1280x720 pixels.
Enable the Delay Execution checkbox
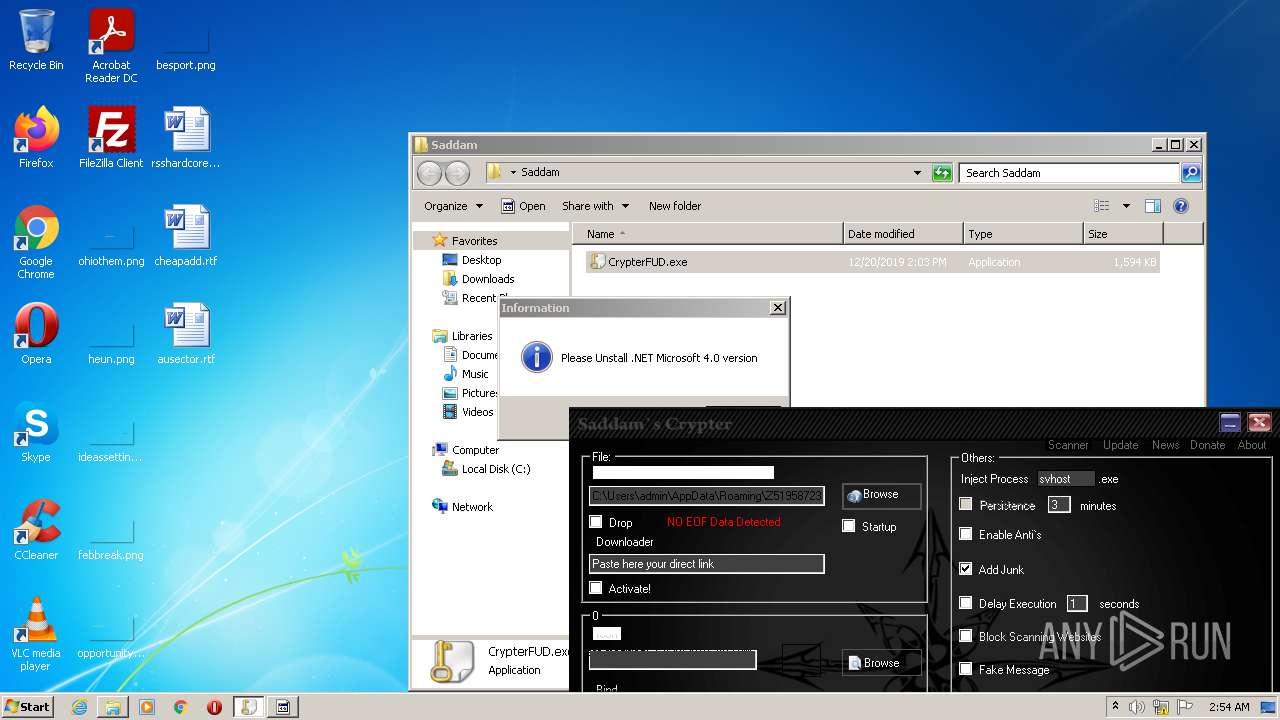point(965,603)
